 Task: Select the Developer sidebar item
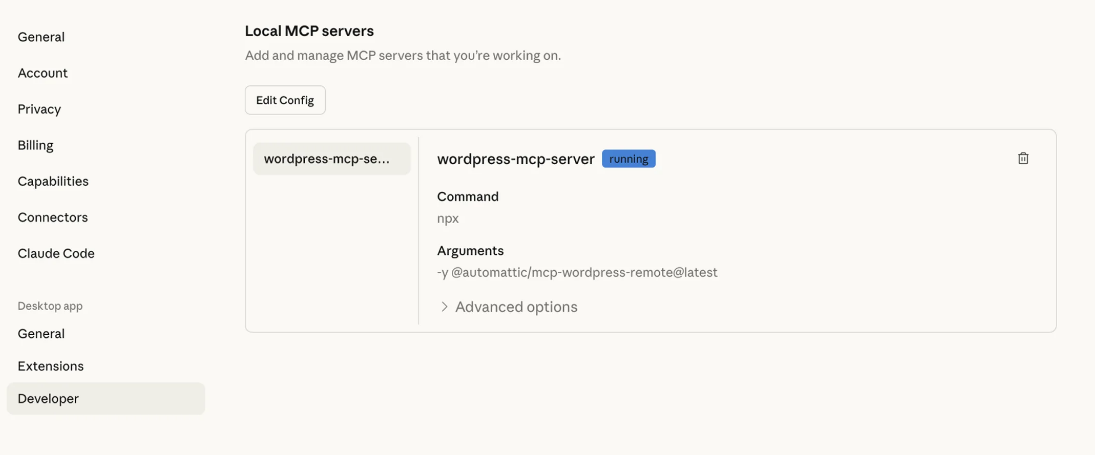(106, 398)
